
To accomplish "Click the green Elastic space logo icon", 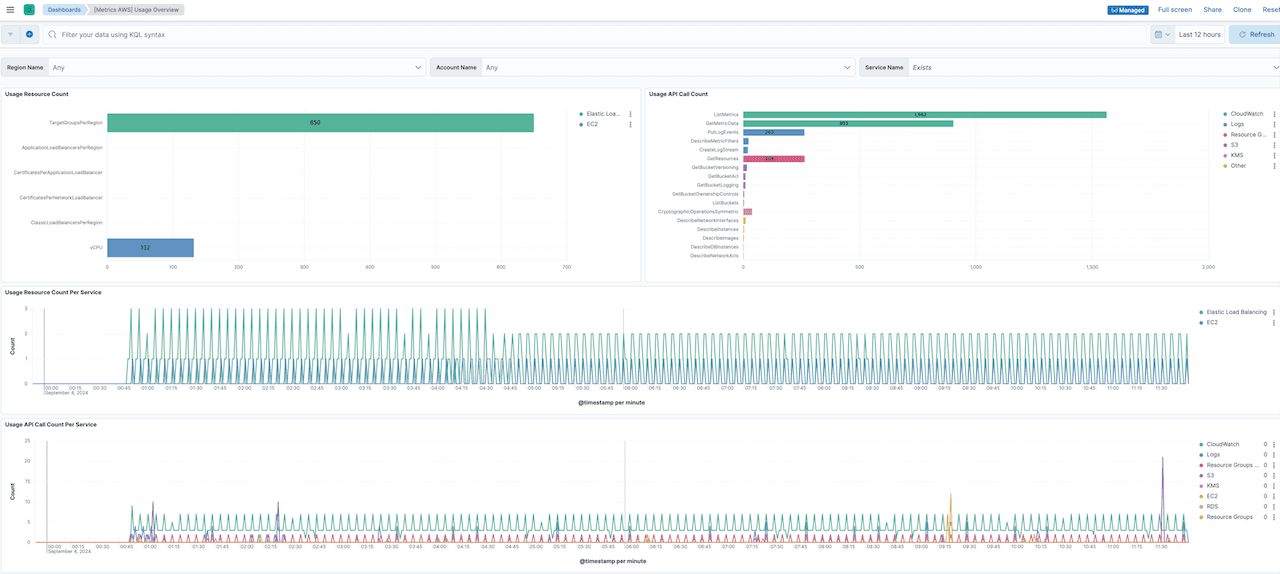I will (x=29, y=9).
